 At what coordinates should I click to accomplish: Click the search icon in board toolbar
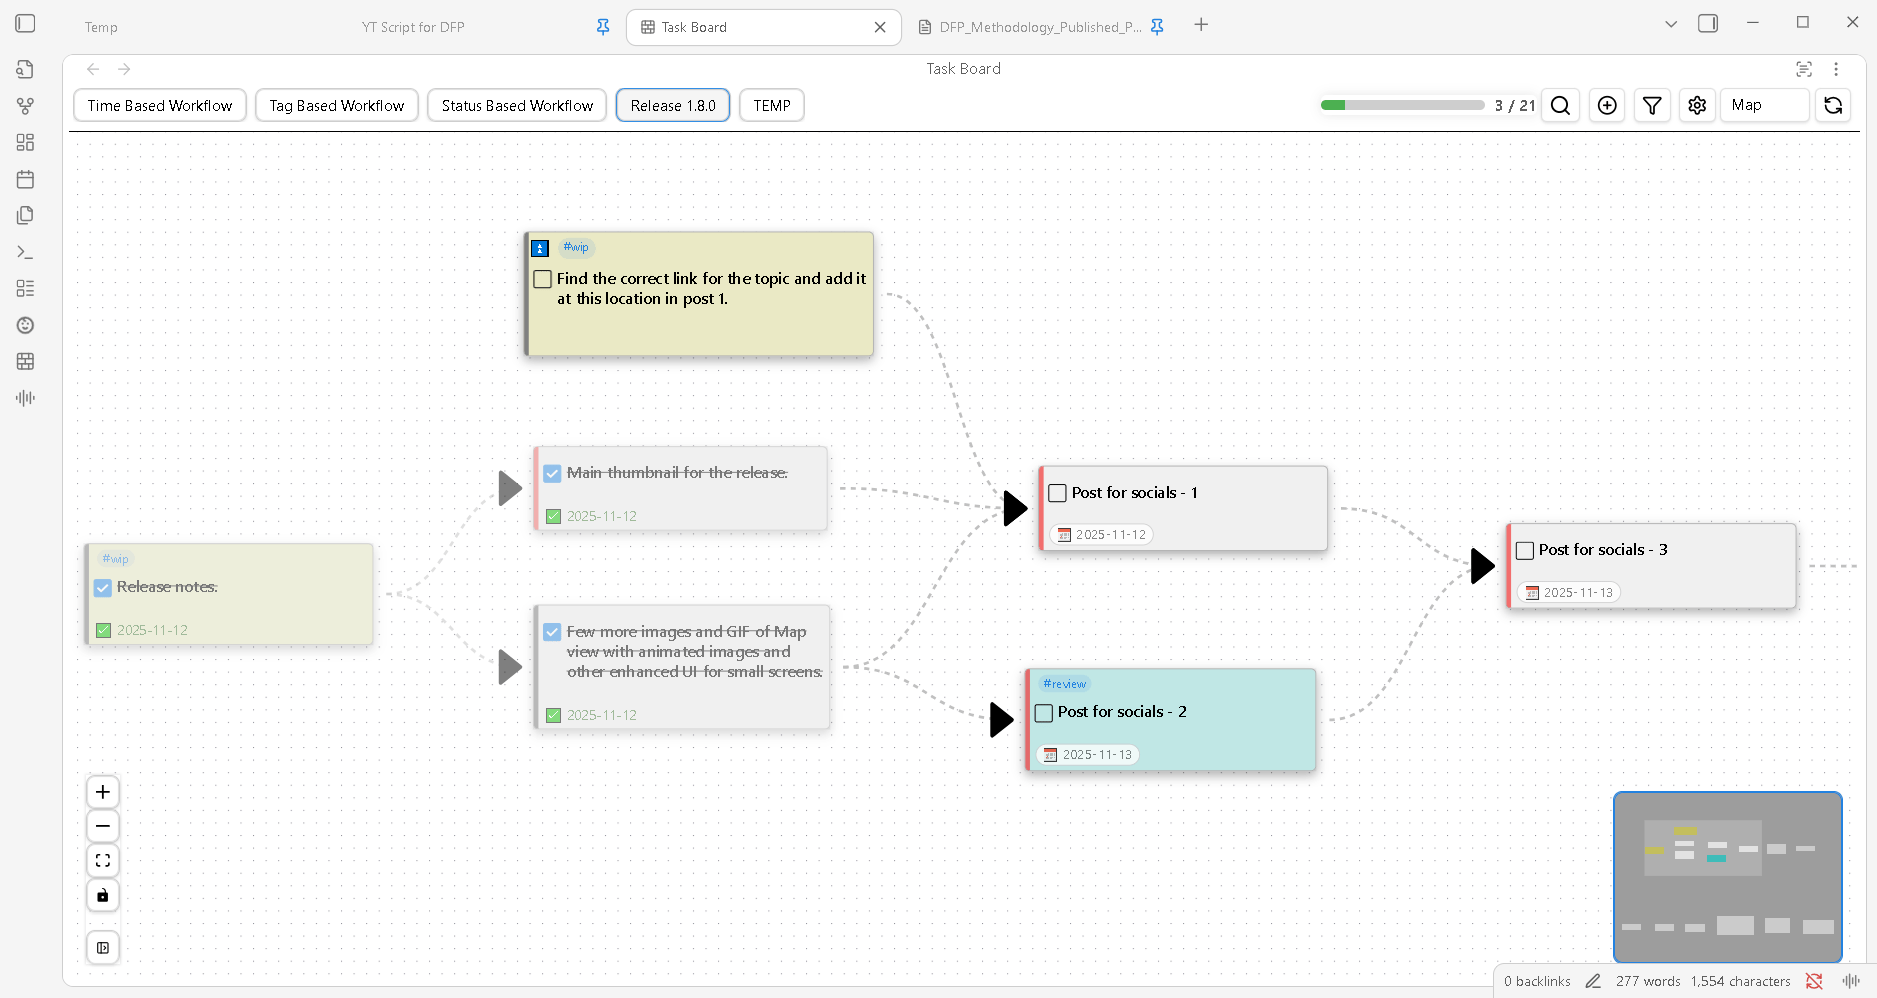tap(1560, 106)
